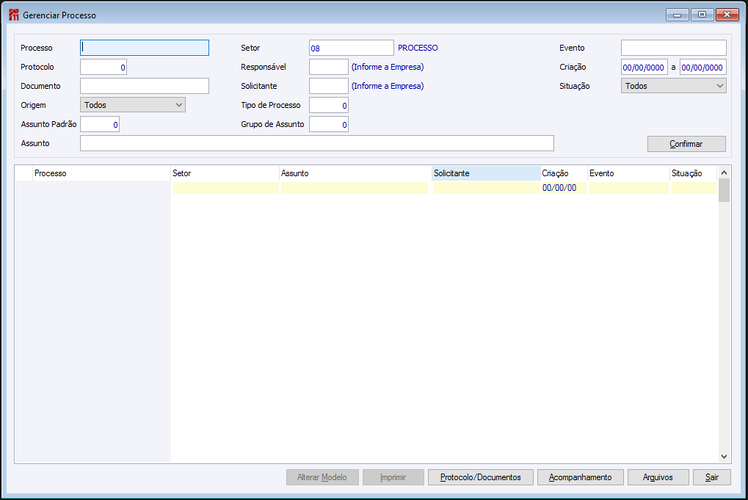Click the long Assunto text field
Screen dimensions: 748x500
click(x=317, y=143)
